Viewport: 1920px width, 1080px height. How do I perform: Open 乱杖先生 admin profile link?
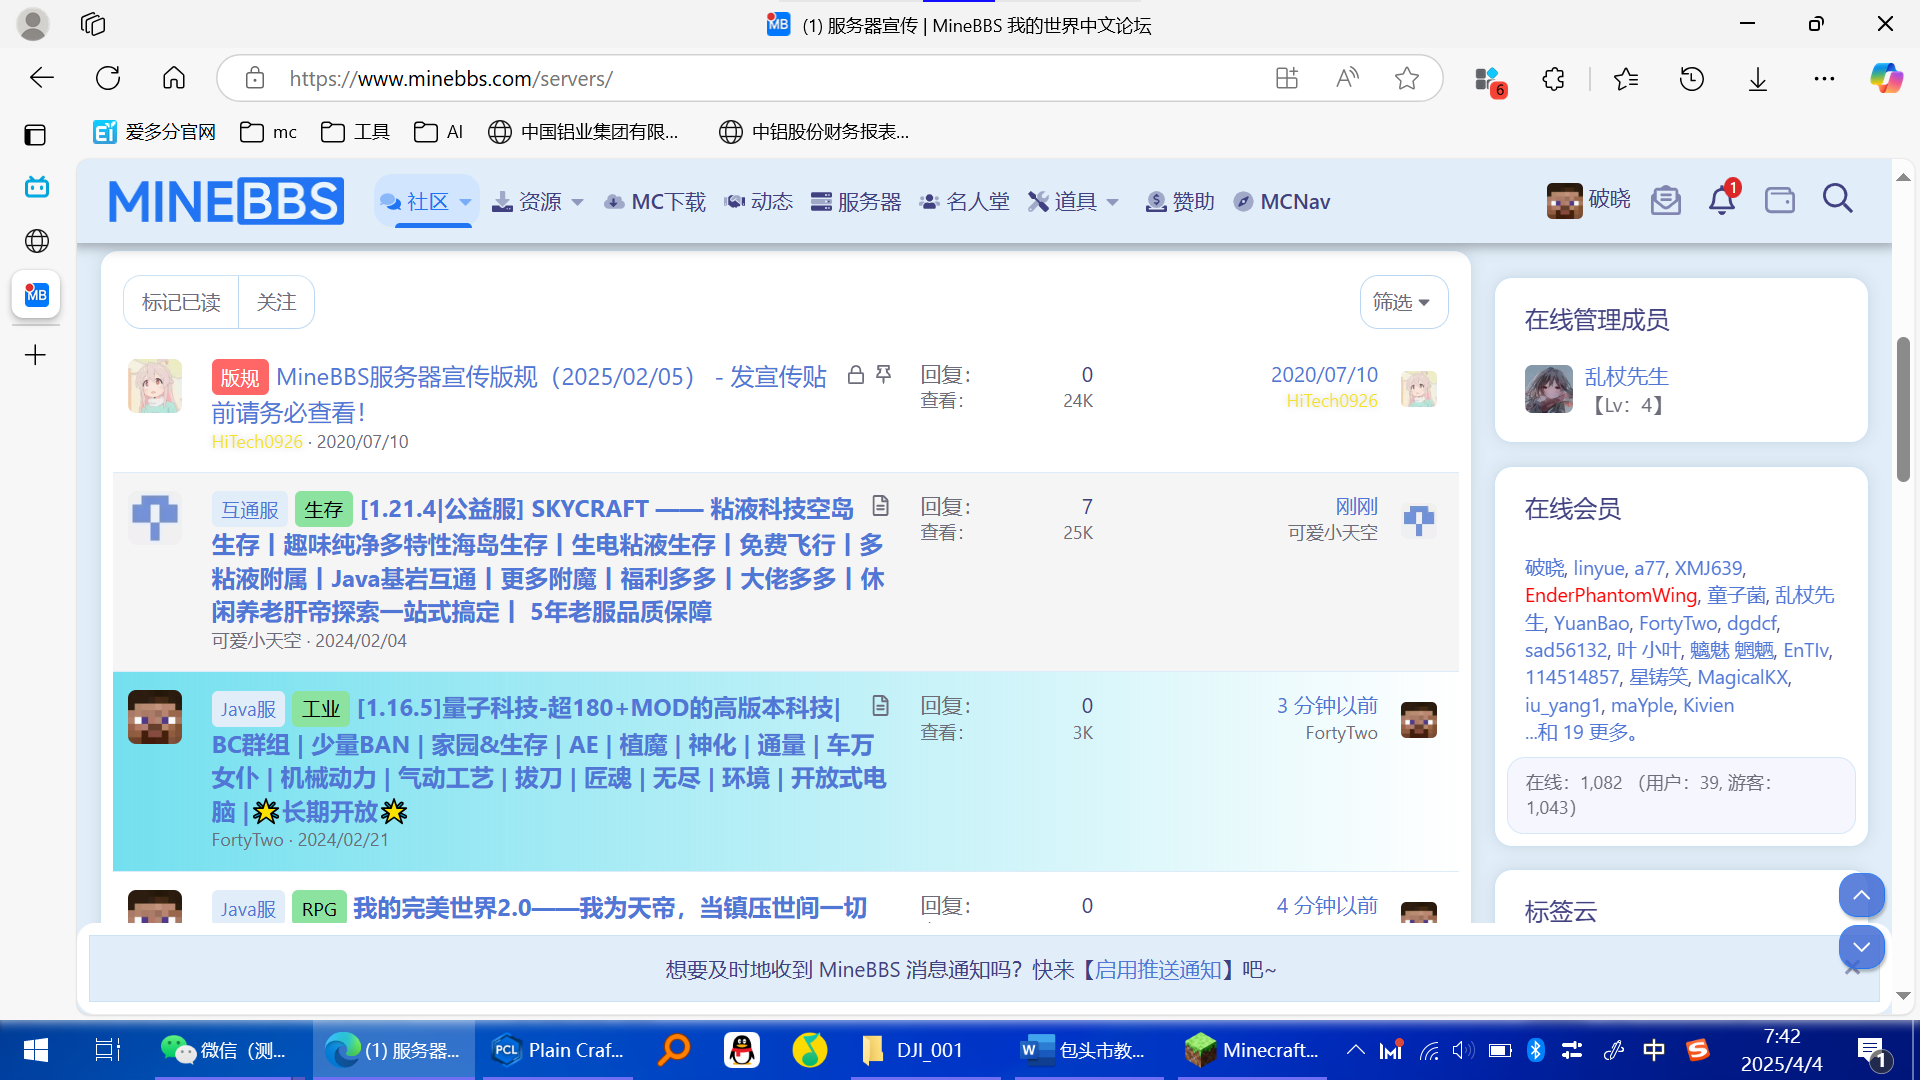coord(1626,377)
